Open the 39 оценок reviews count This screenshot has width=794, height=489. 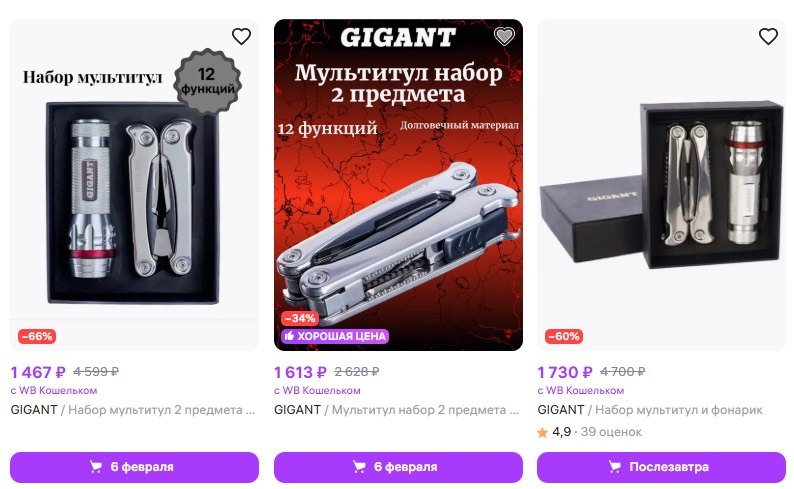tap(611, 432)
